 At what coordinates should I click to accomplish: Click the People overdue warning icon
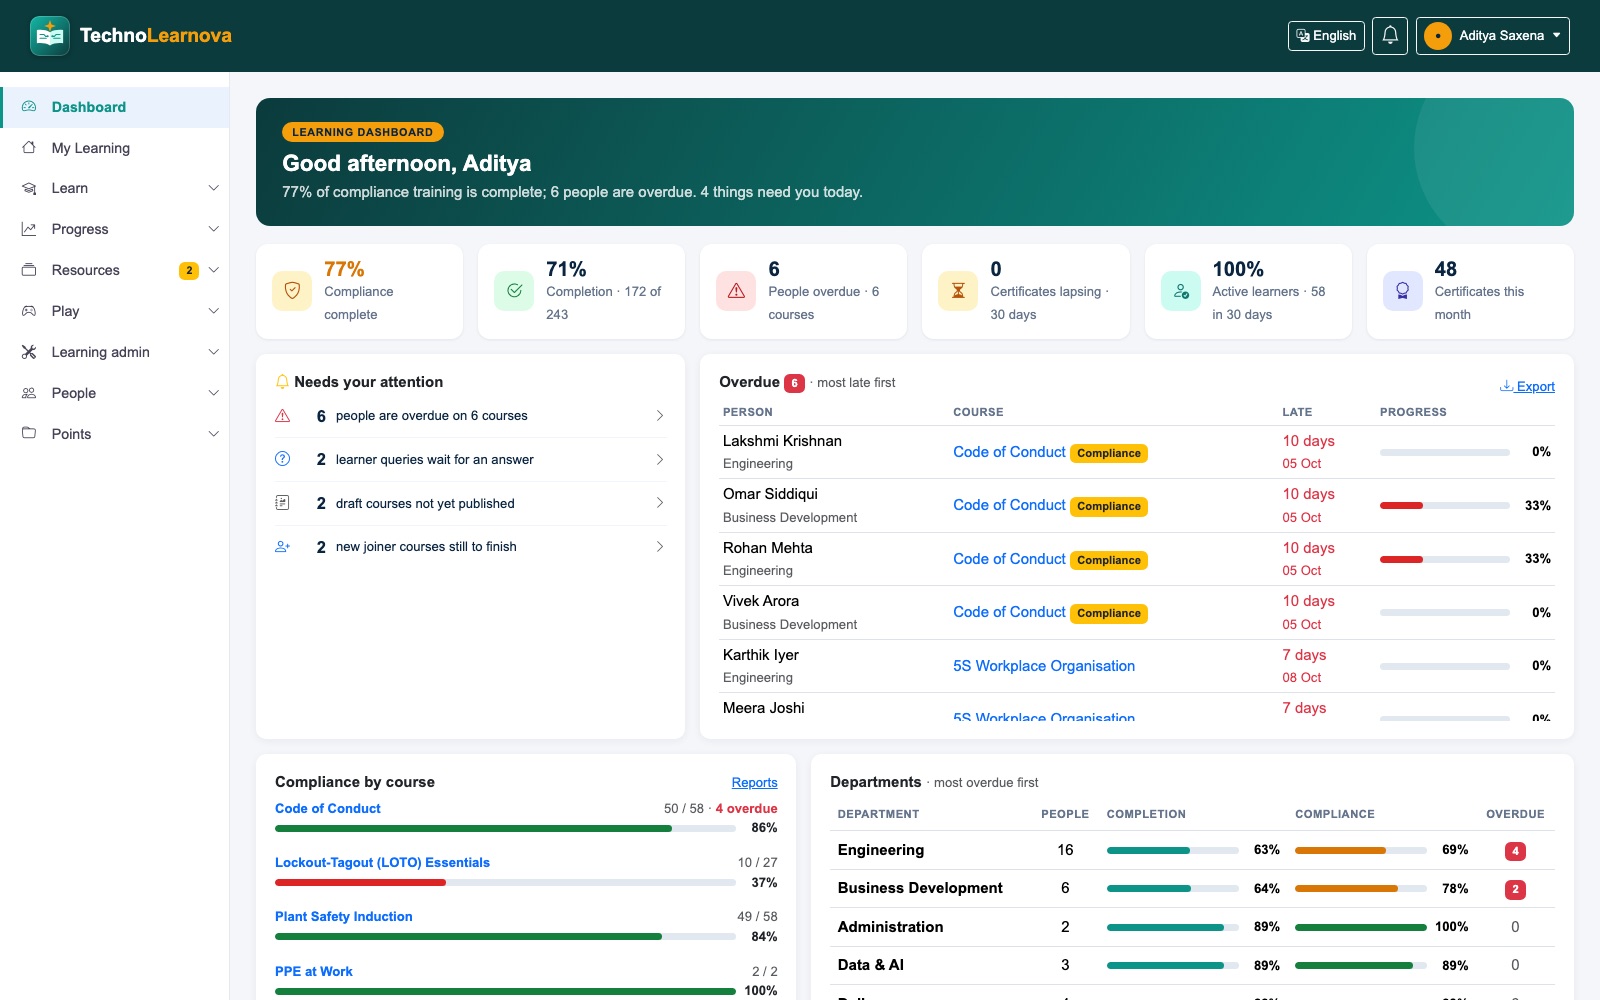point(736,291)
